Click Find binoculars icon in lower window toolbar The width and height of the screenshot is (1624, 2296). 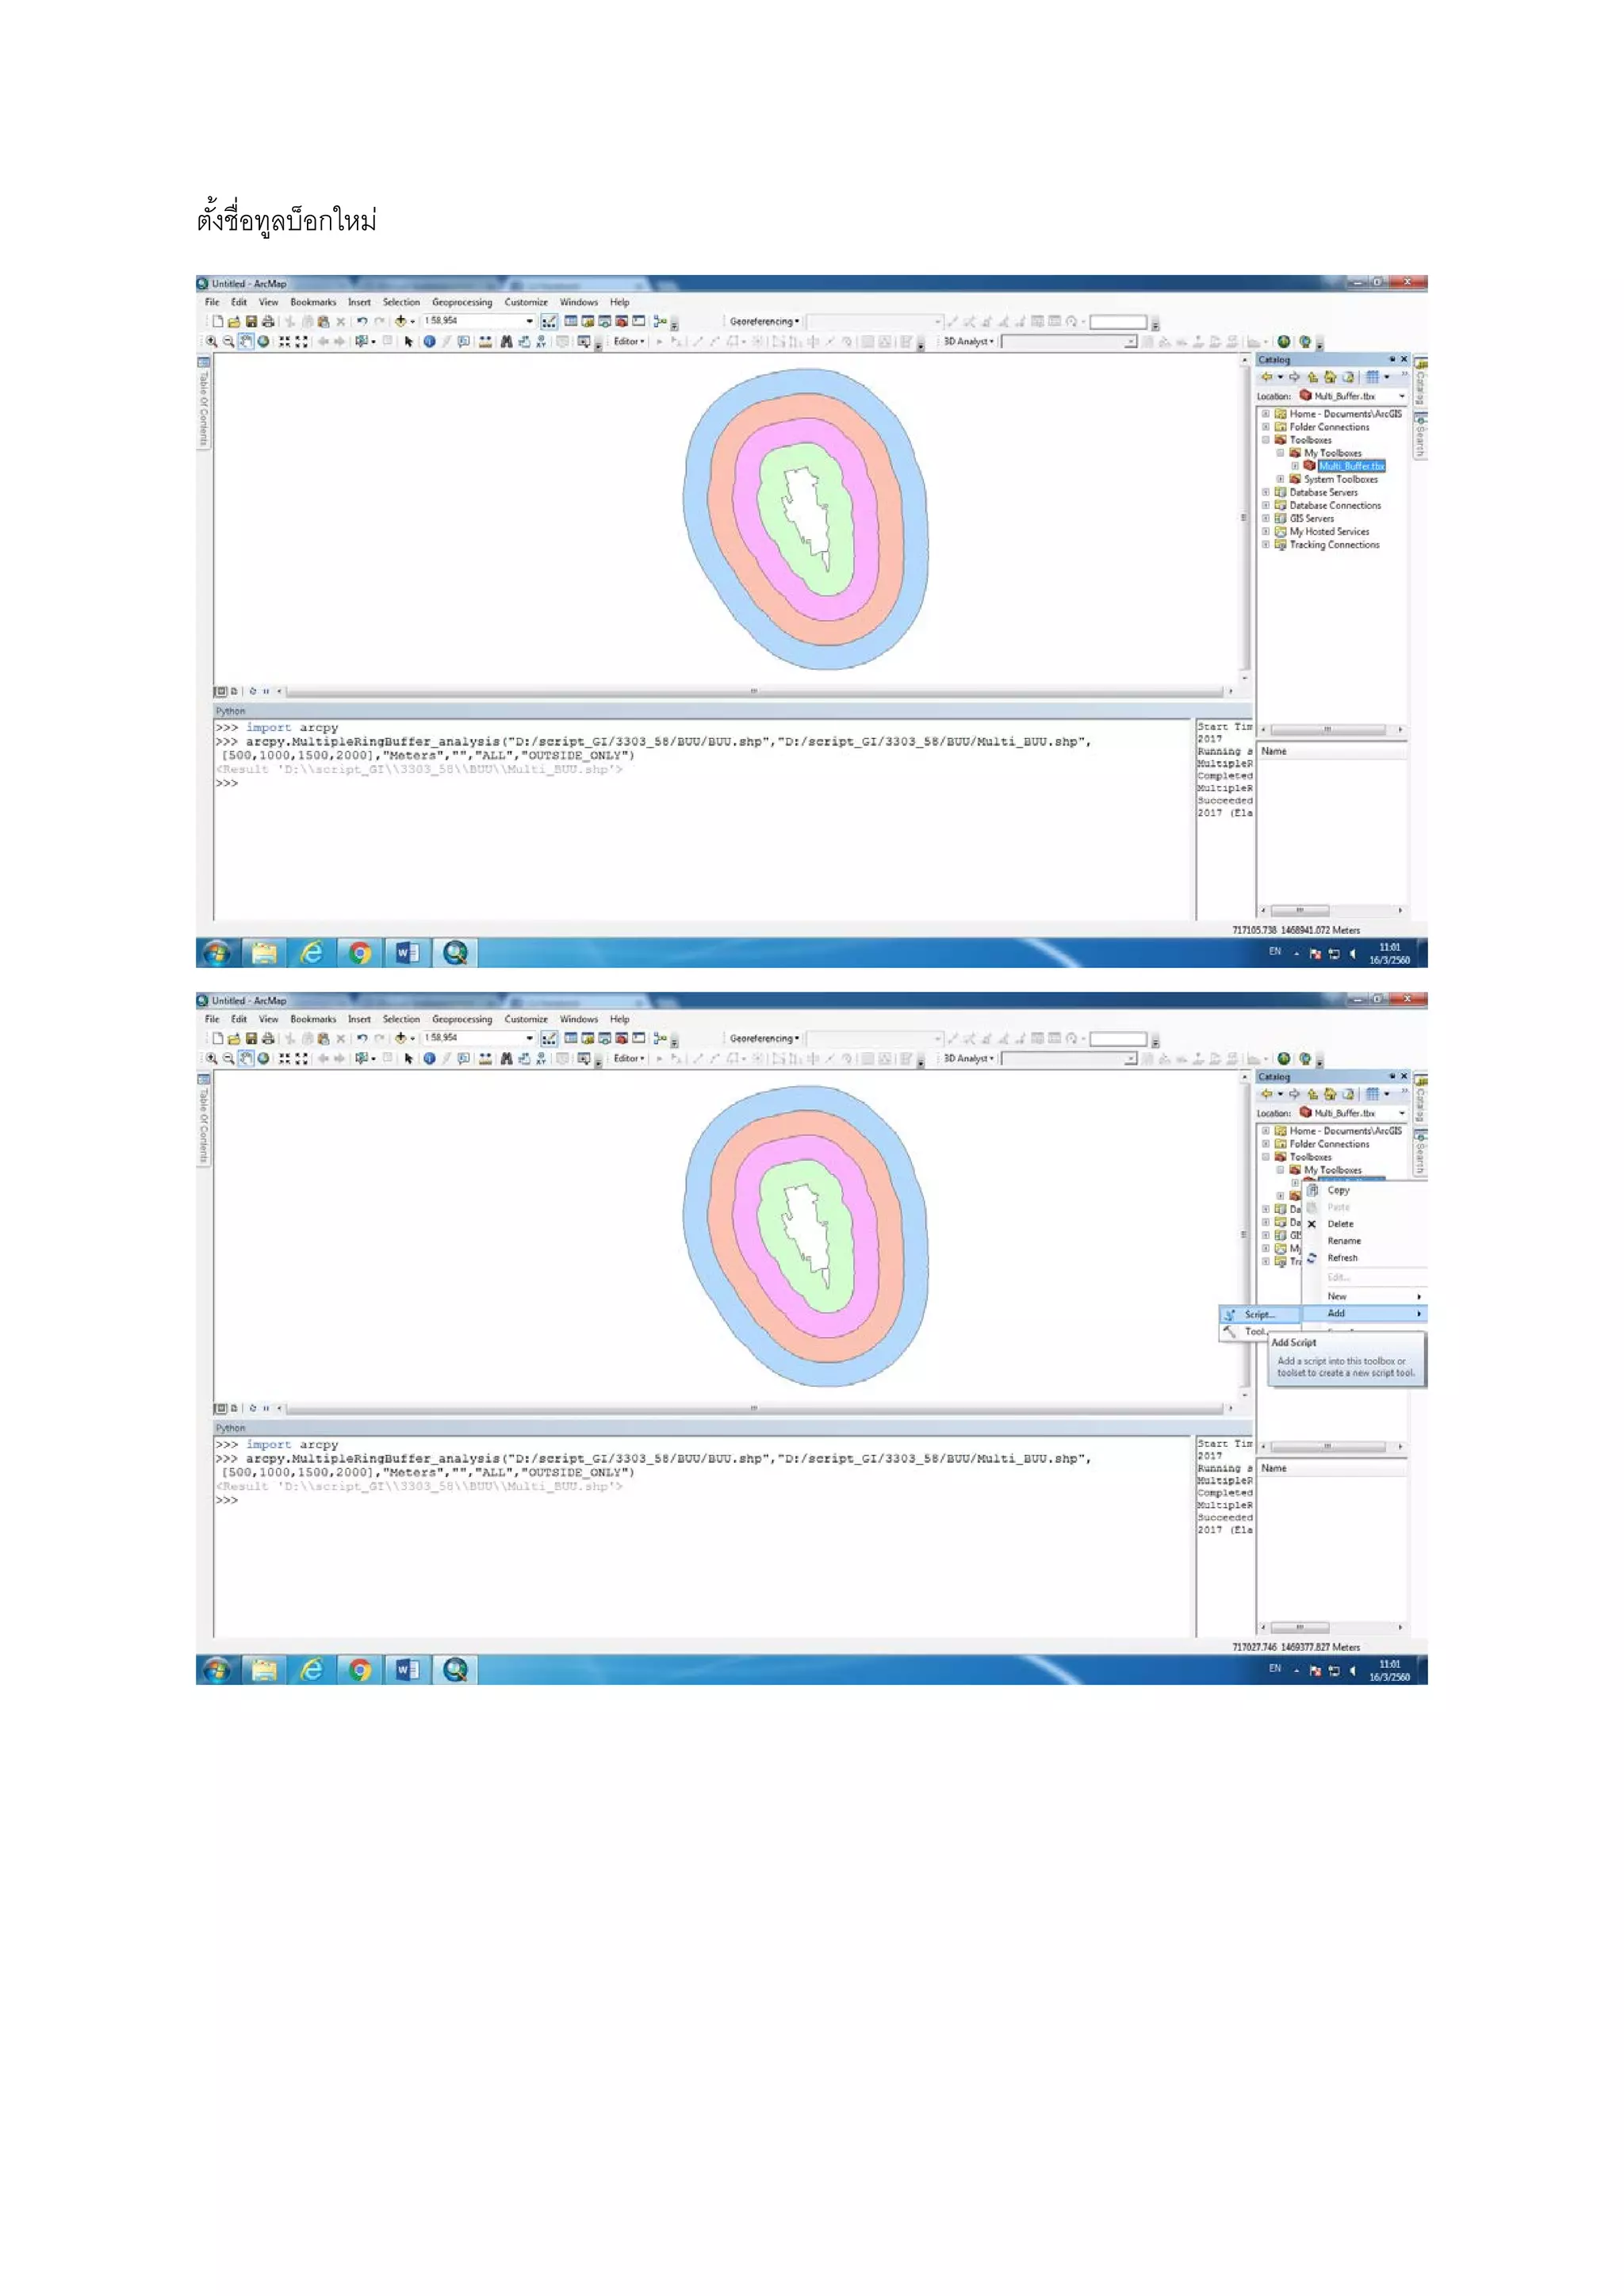click(x=506, y=1058)
